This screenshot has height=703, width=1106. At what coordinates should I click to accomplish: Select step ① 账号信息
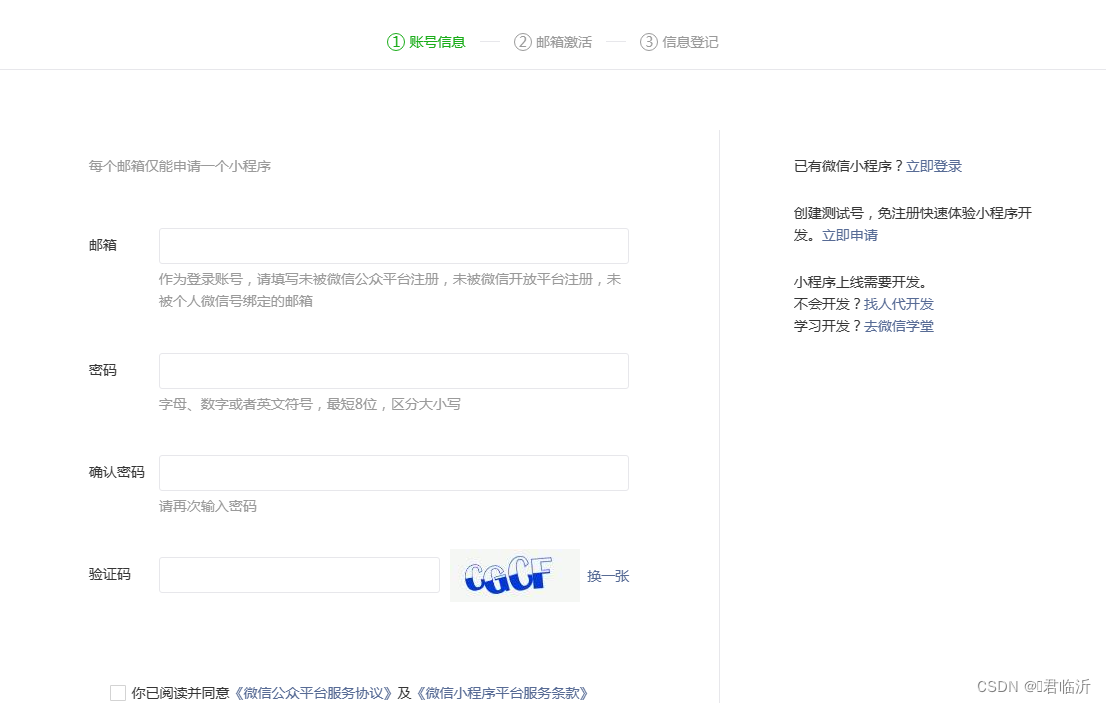click(x=426, y=42)
